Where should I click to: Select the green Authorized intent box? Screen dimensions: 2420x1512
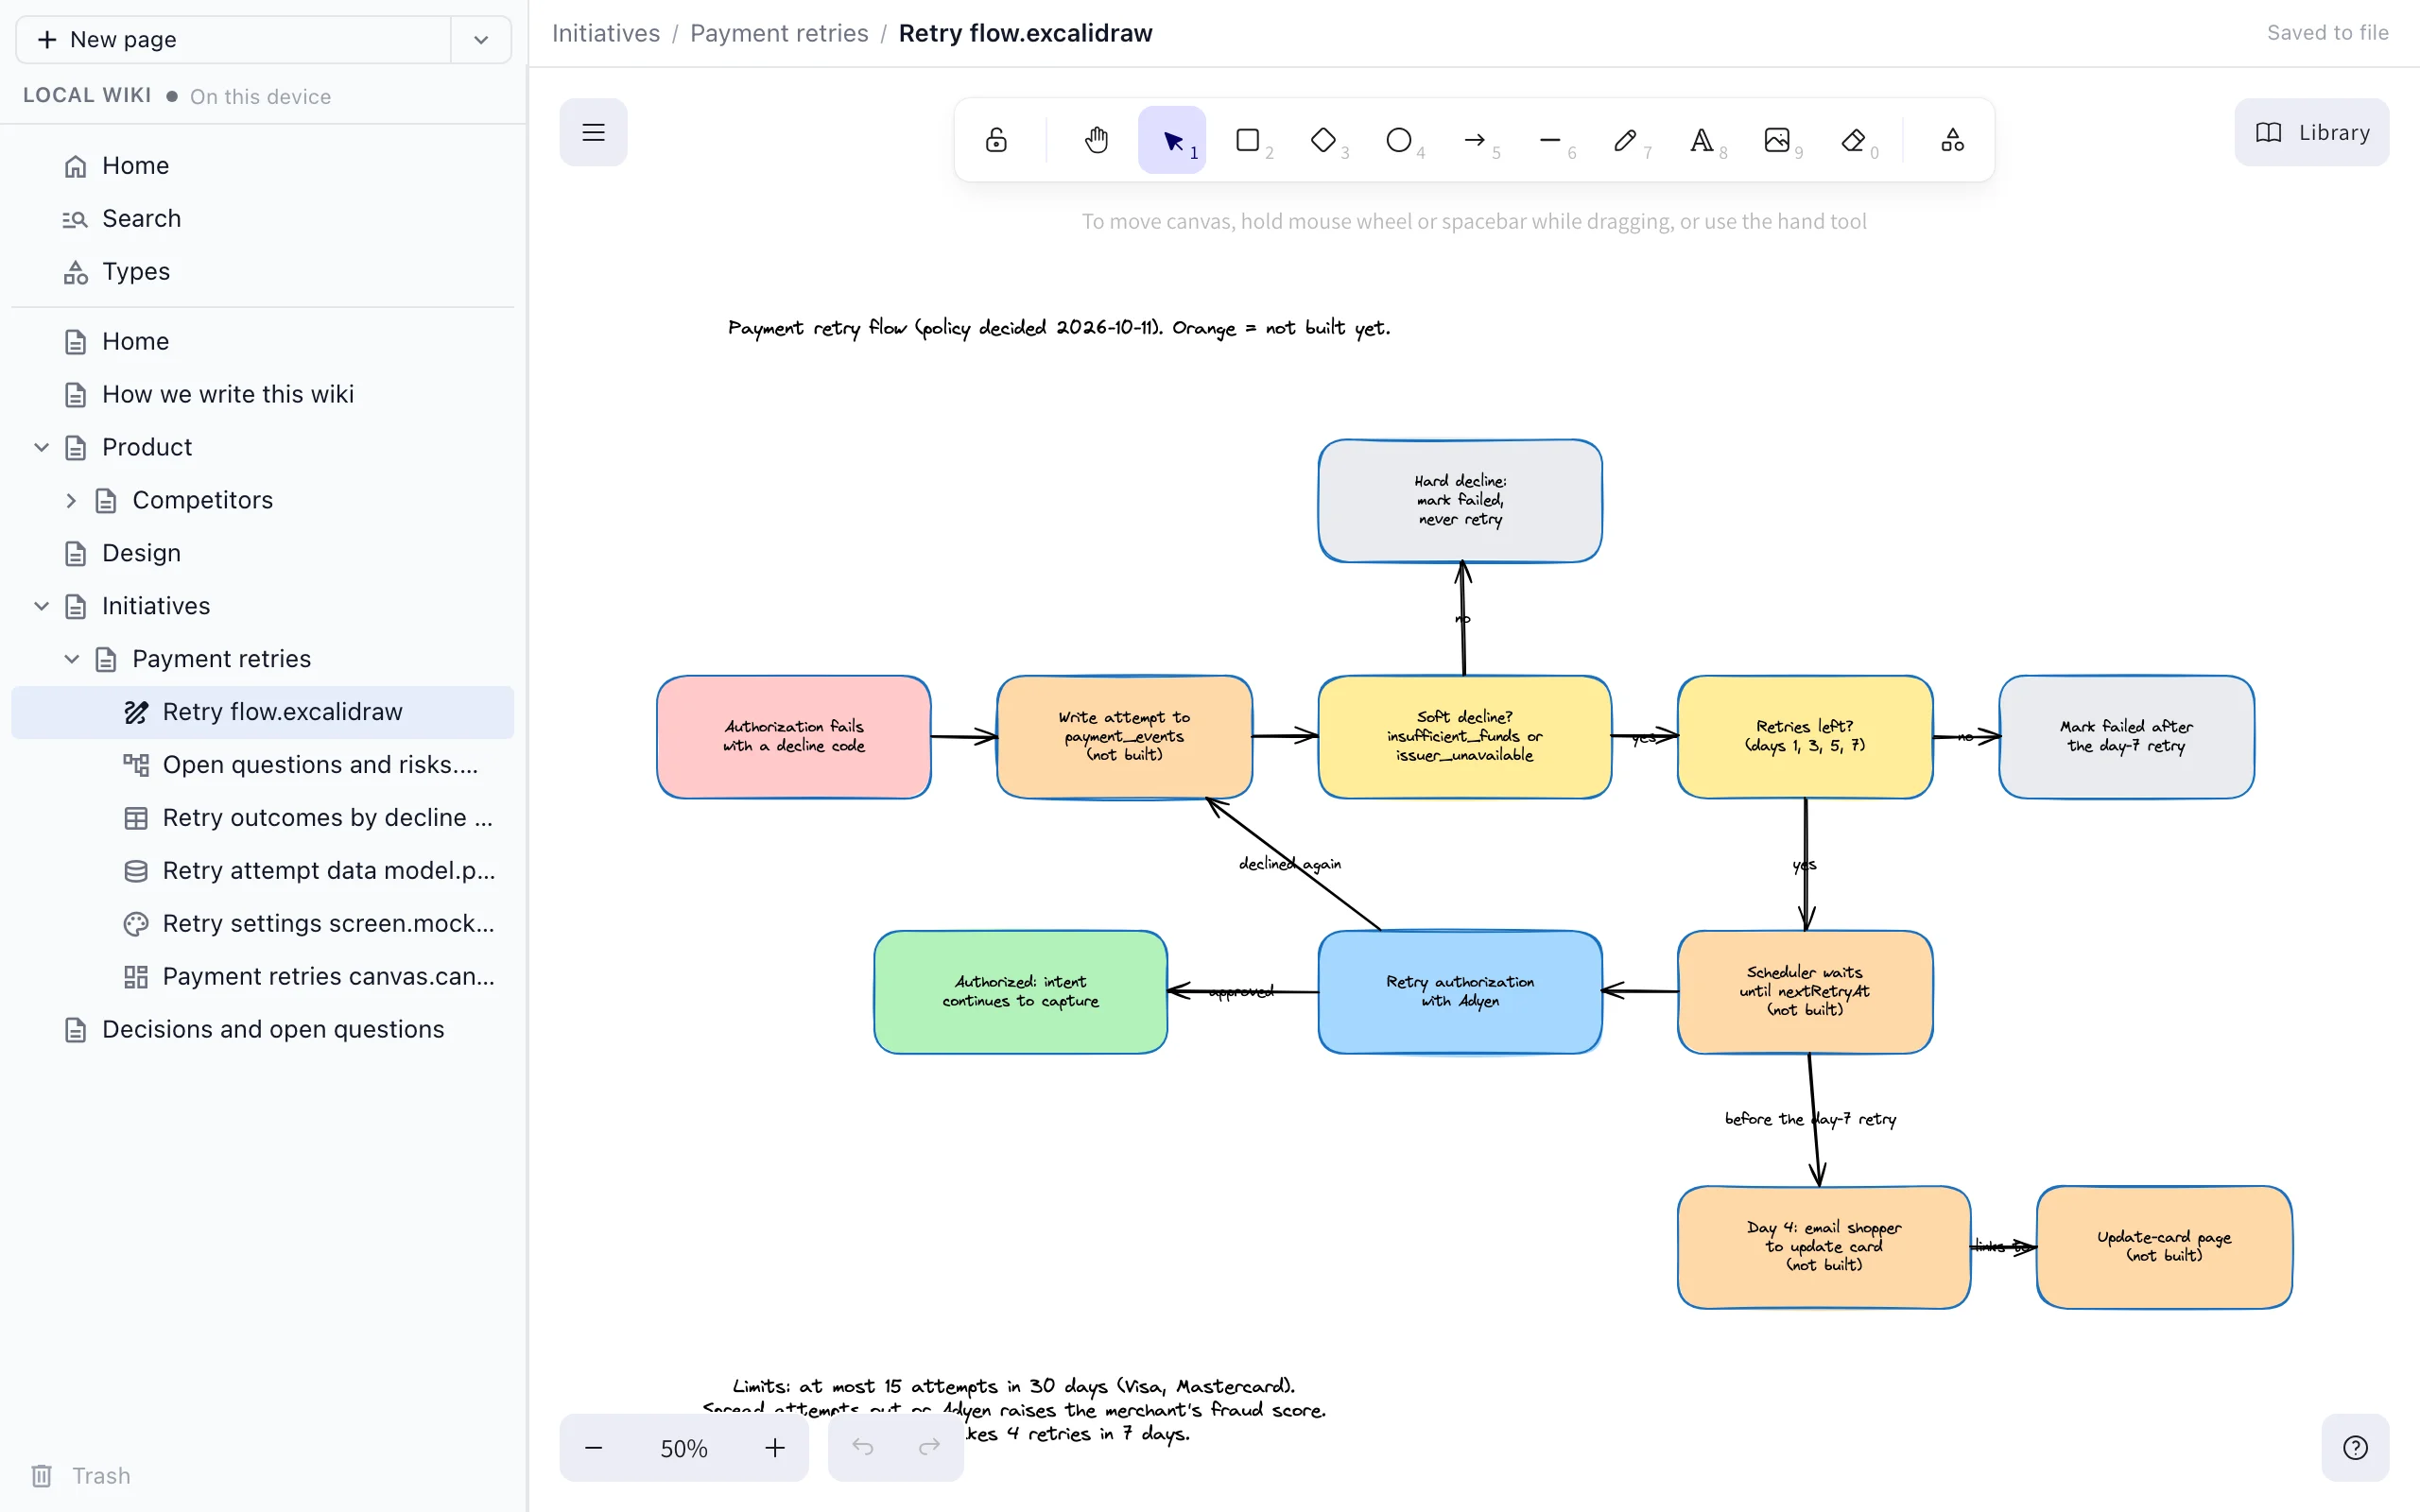tap(1020, 992)
